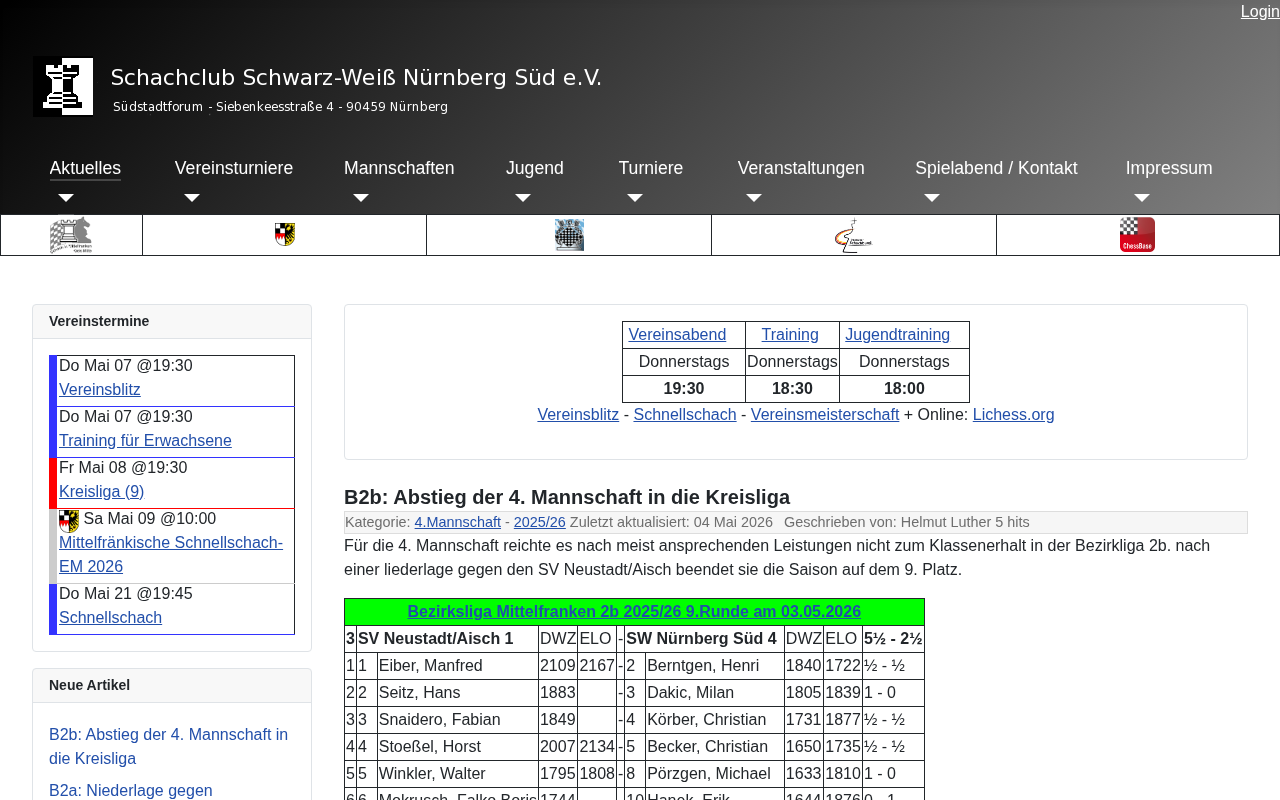Open the ChessBase red icon link
This screenshot has height=800, width=1280.
coord(1137,235)
